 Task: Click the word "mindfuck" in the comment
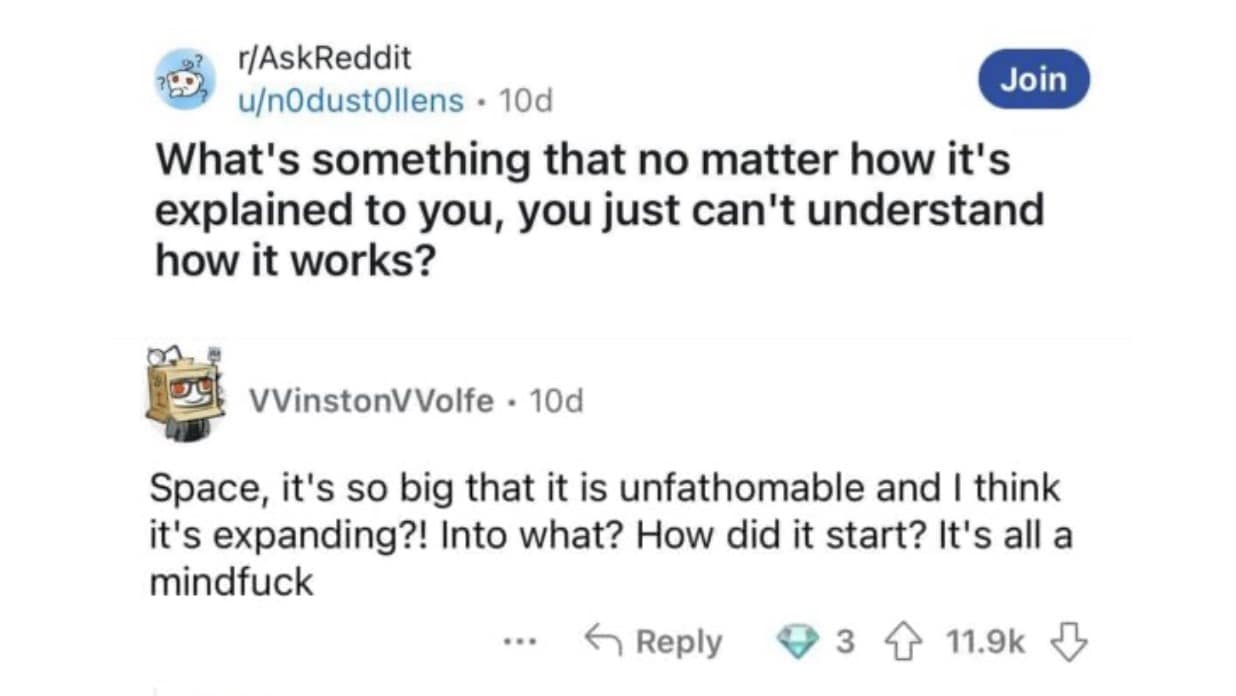pos(231,582)
